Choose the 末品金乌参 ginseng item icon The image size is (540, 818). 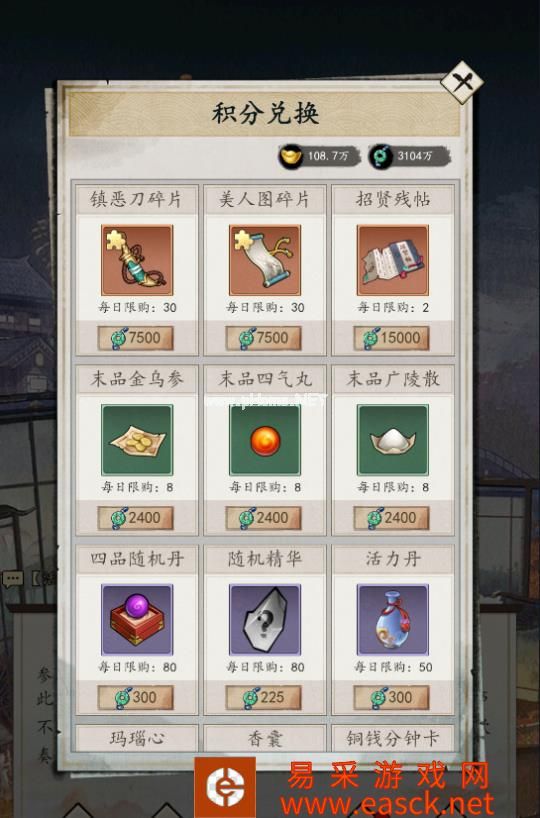[137, 440]
